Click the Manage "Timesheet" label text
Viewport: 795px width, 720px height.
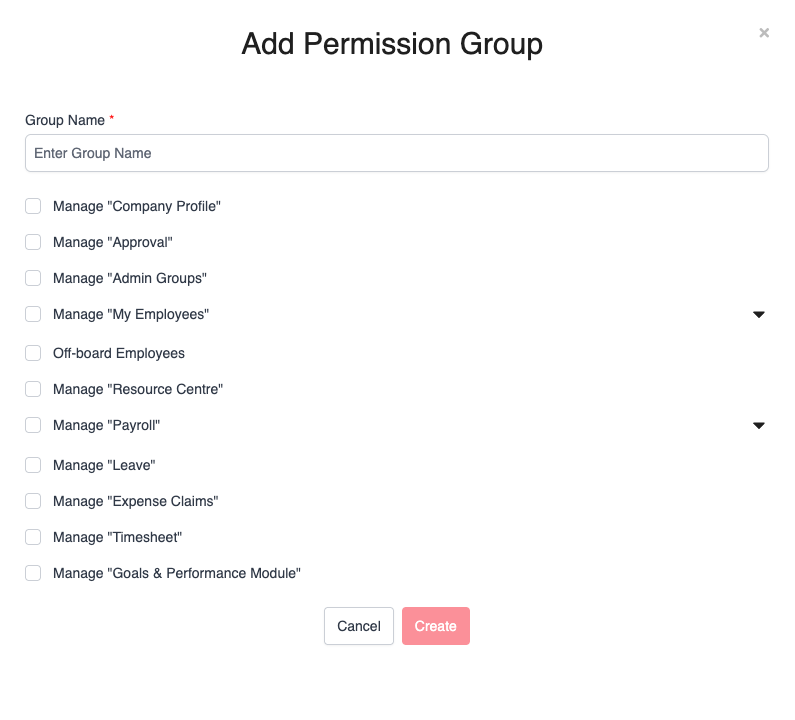(117, 537)
